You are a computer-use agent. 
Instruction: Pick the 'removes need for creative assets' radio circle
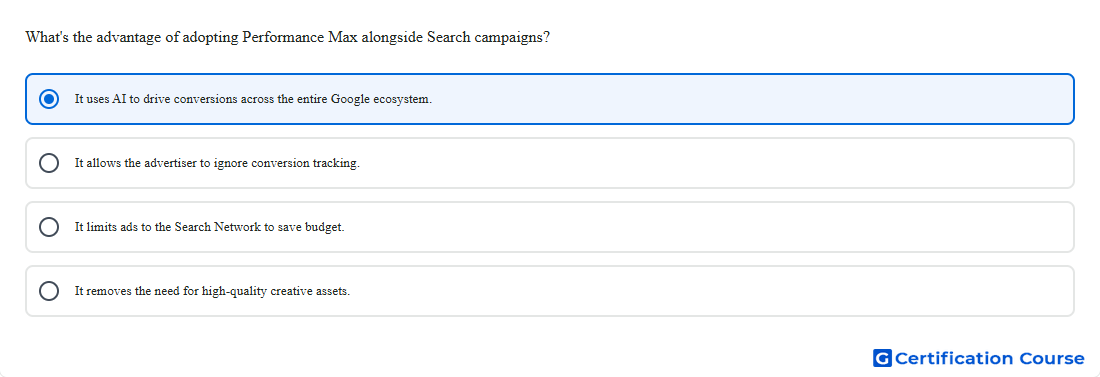click(x=49, y=291)
